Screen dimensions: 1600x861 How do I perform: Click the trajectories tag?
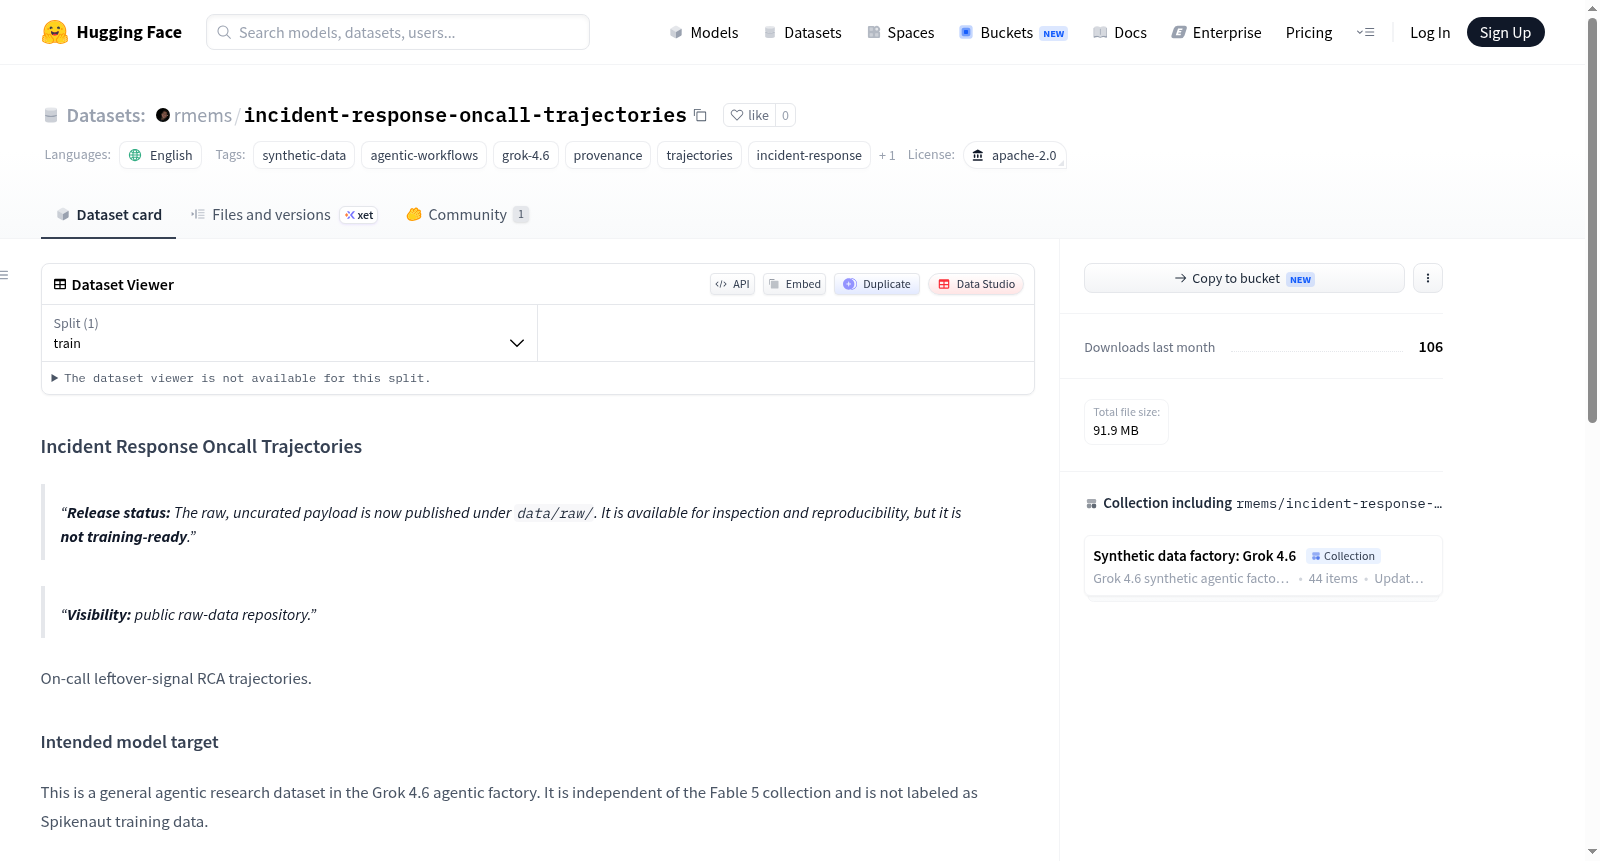(700, 155)
